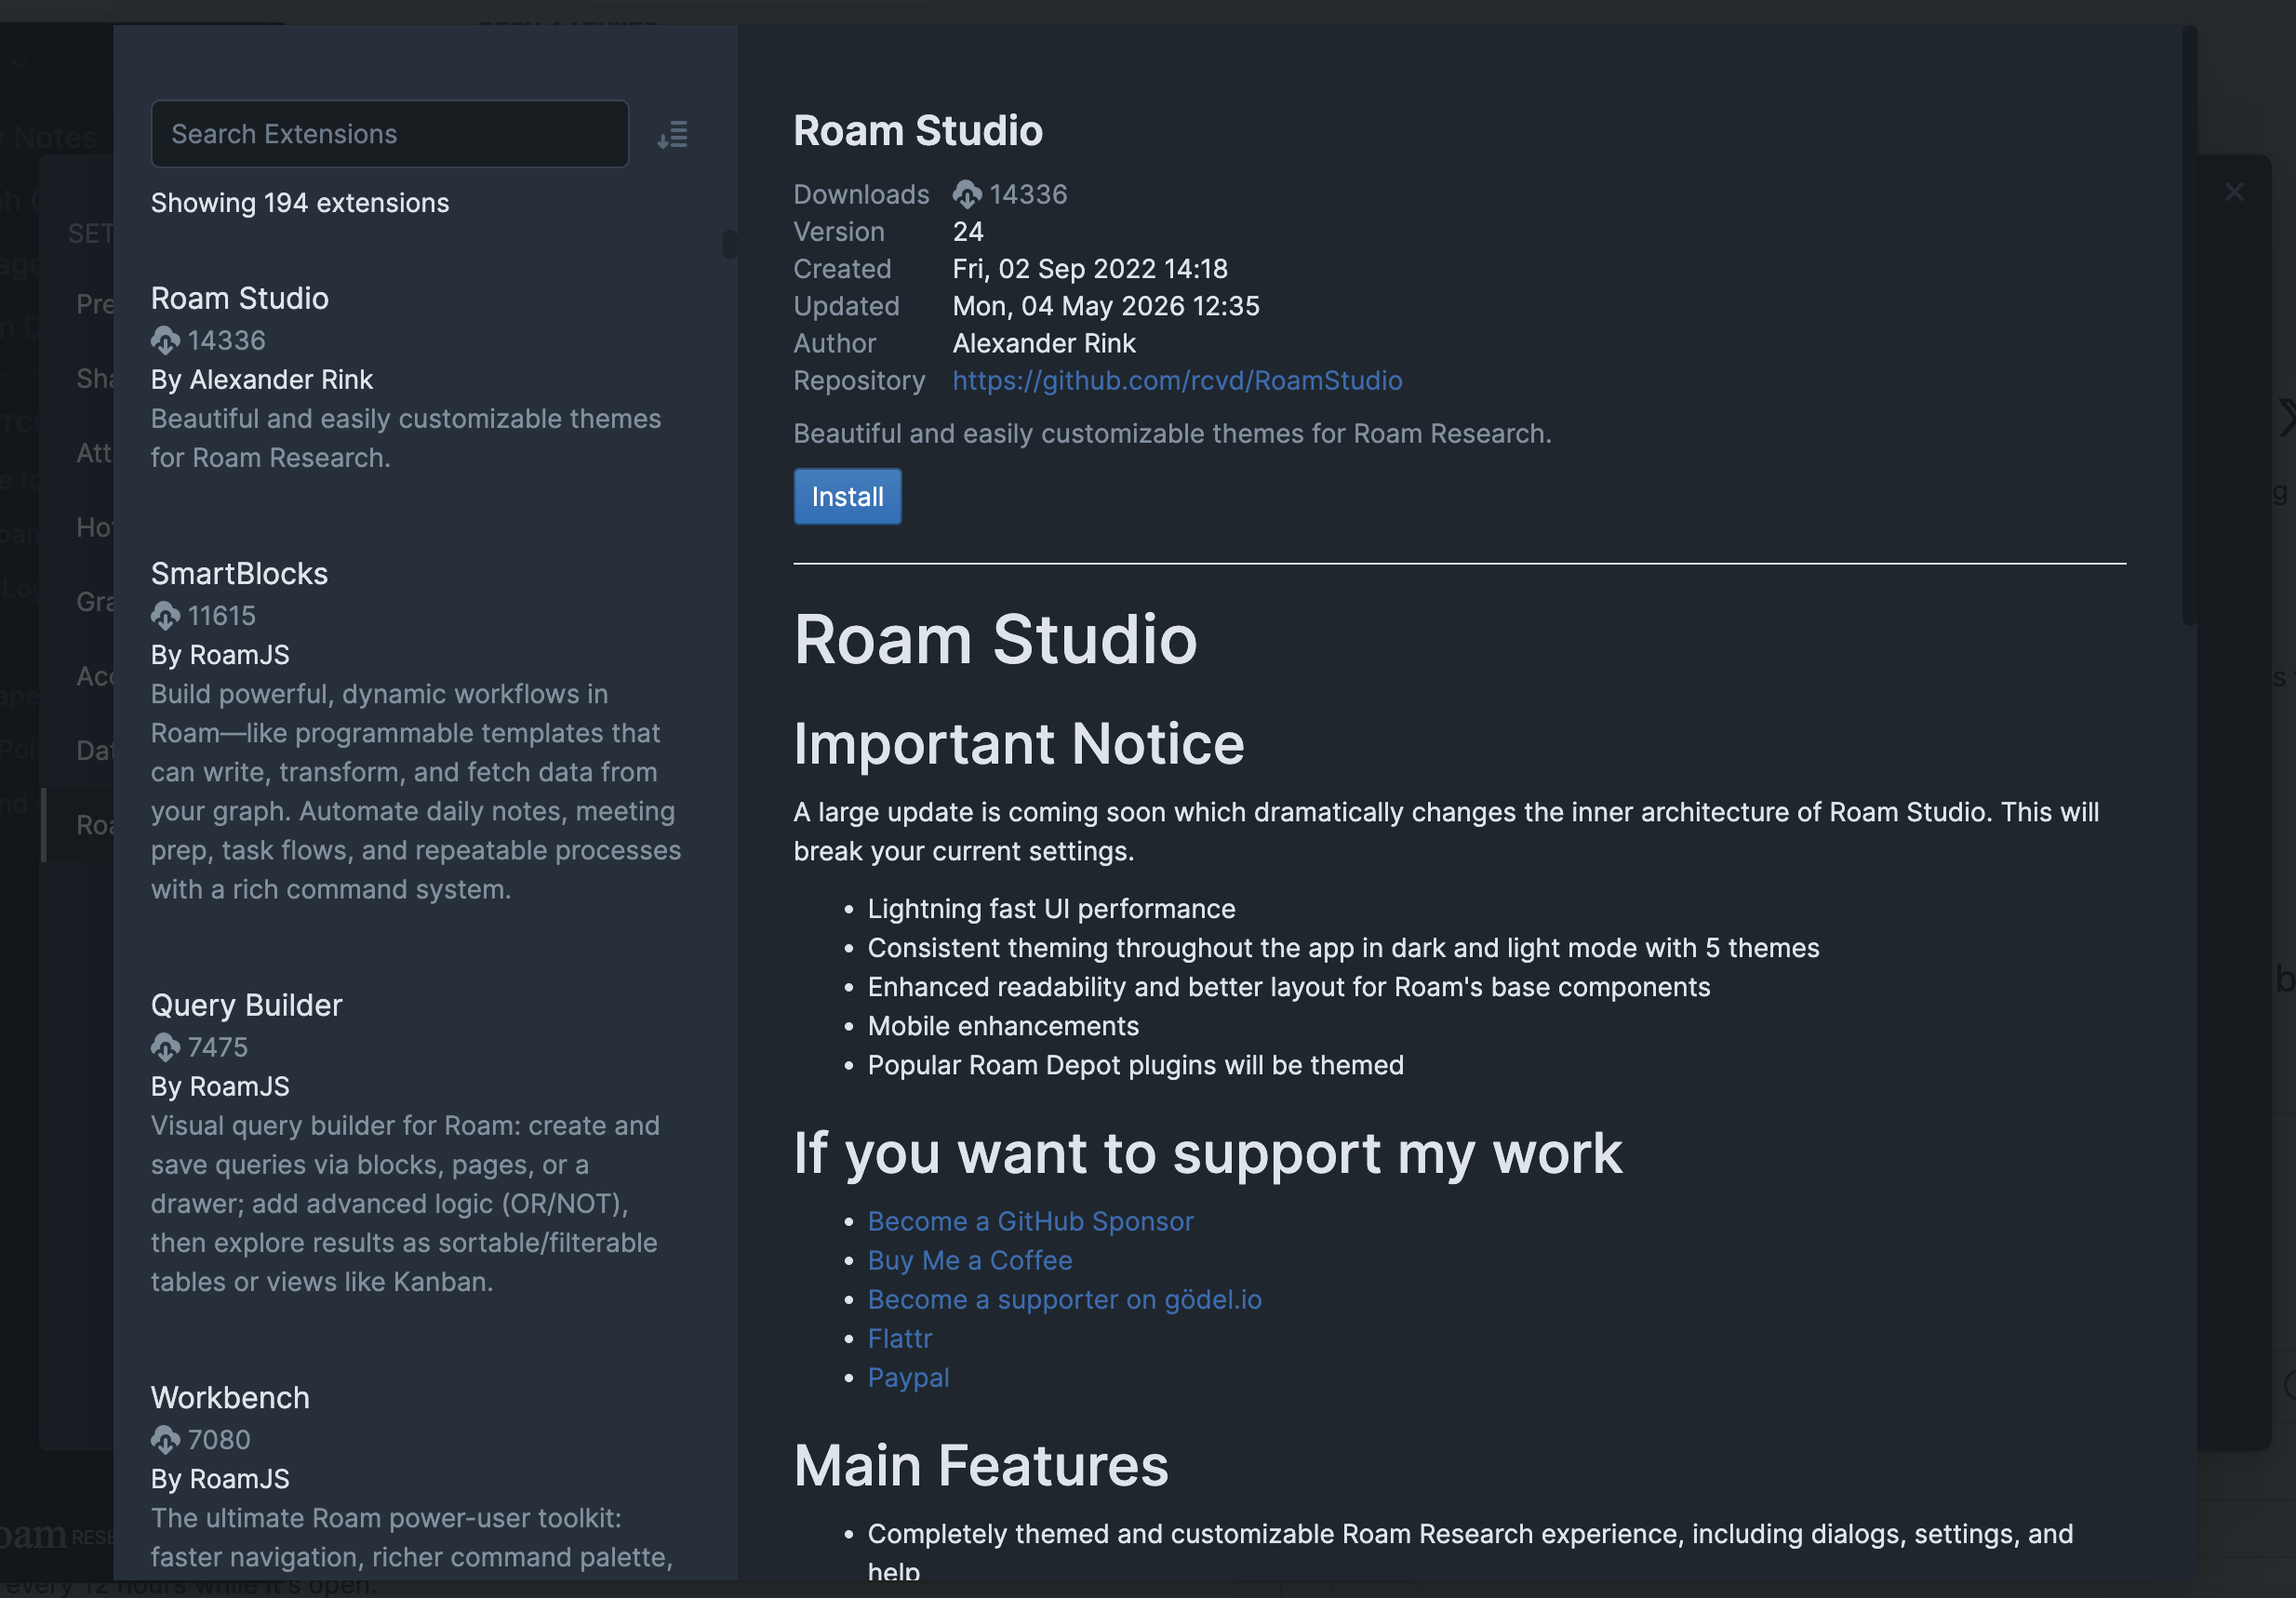
Task: Select the SmartBlocks extension in list
Action: click(239, 573)
